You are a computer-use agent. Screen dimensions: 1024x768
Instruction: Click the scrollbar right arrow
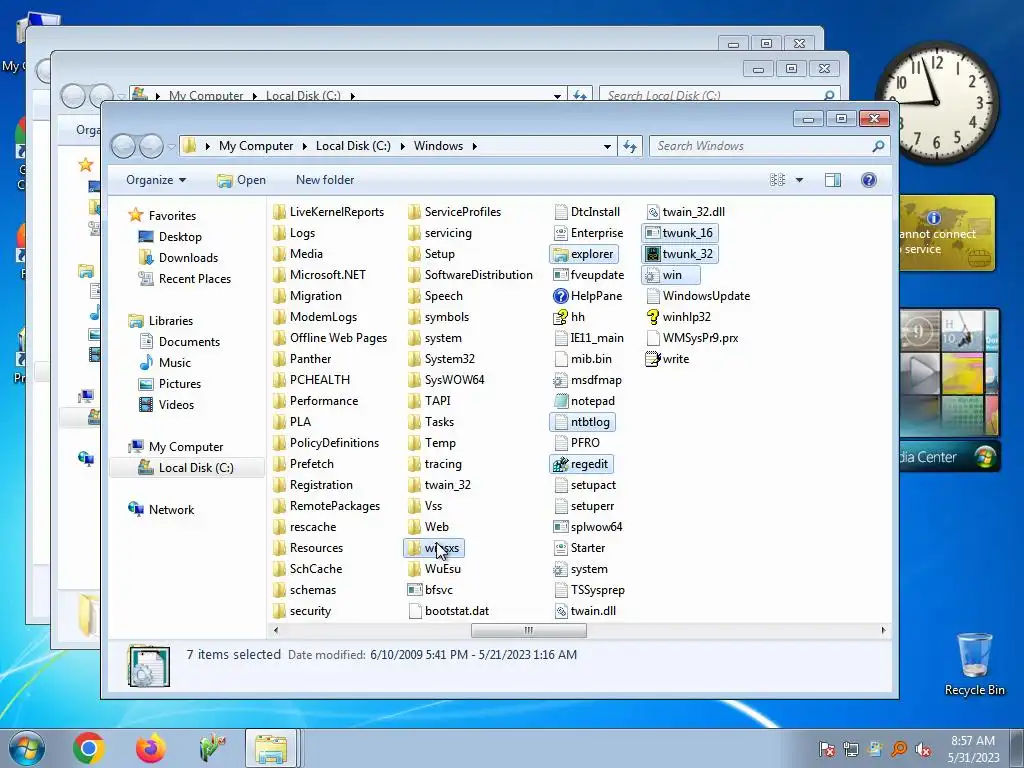[x=883, y=630]
